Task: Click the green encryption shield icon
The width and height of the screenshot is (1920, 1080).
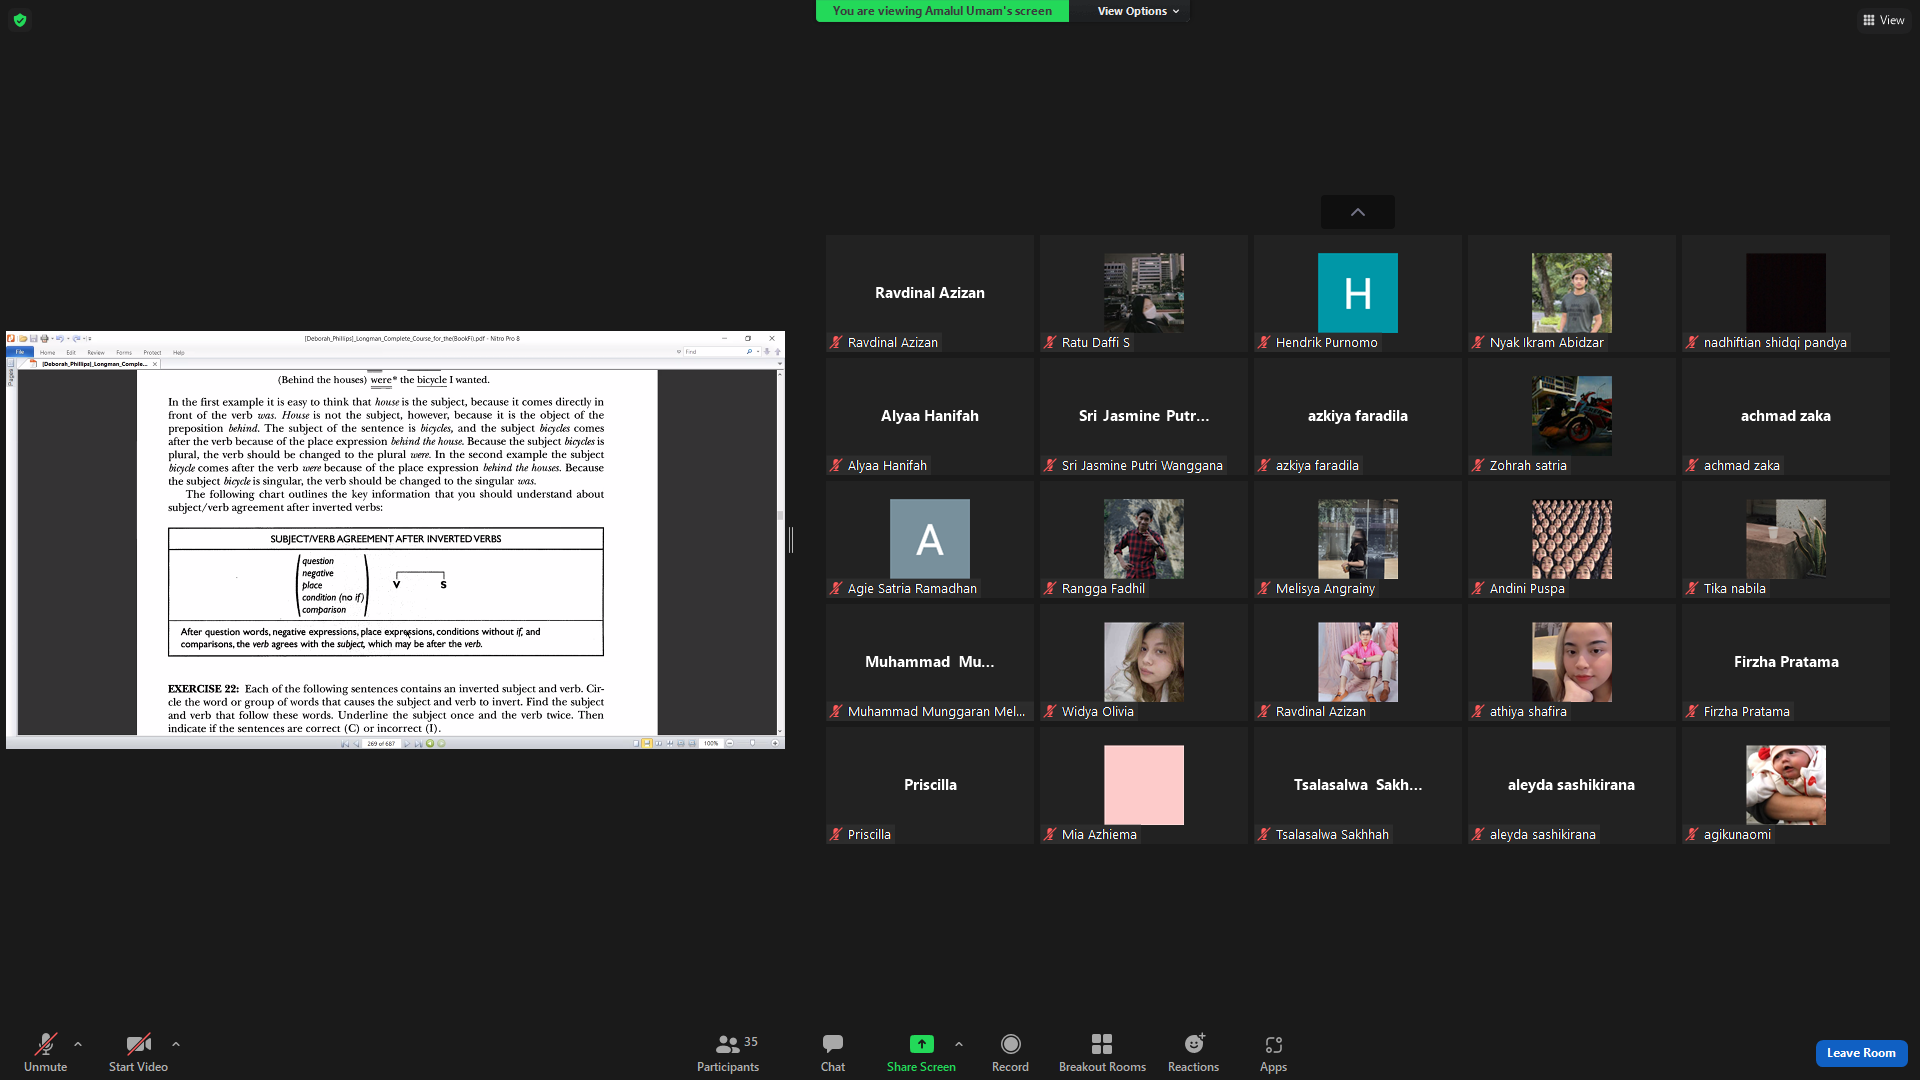Action: [20, 20]
